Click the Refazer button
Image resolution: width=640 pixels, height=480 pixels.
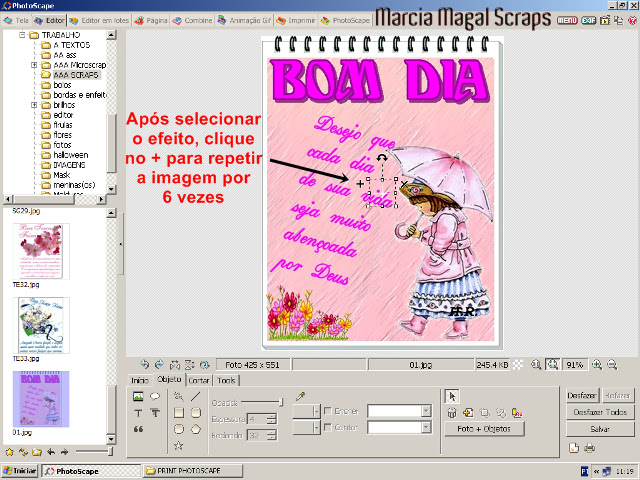618,396
